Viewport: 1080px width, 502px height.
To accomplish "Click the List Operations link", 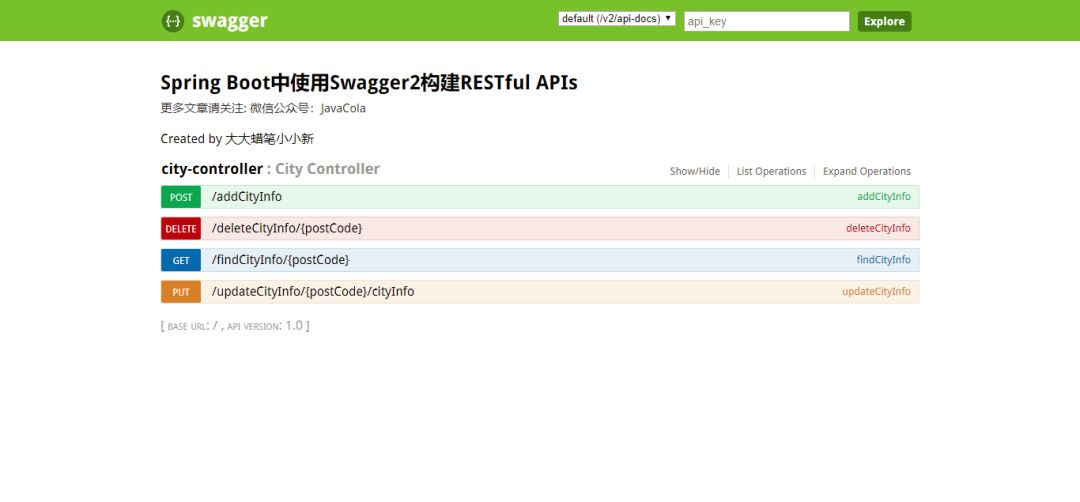I will pos(771,171).
